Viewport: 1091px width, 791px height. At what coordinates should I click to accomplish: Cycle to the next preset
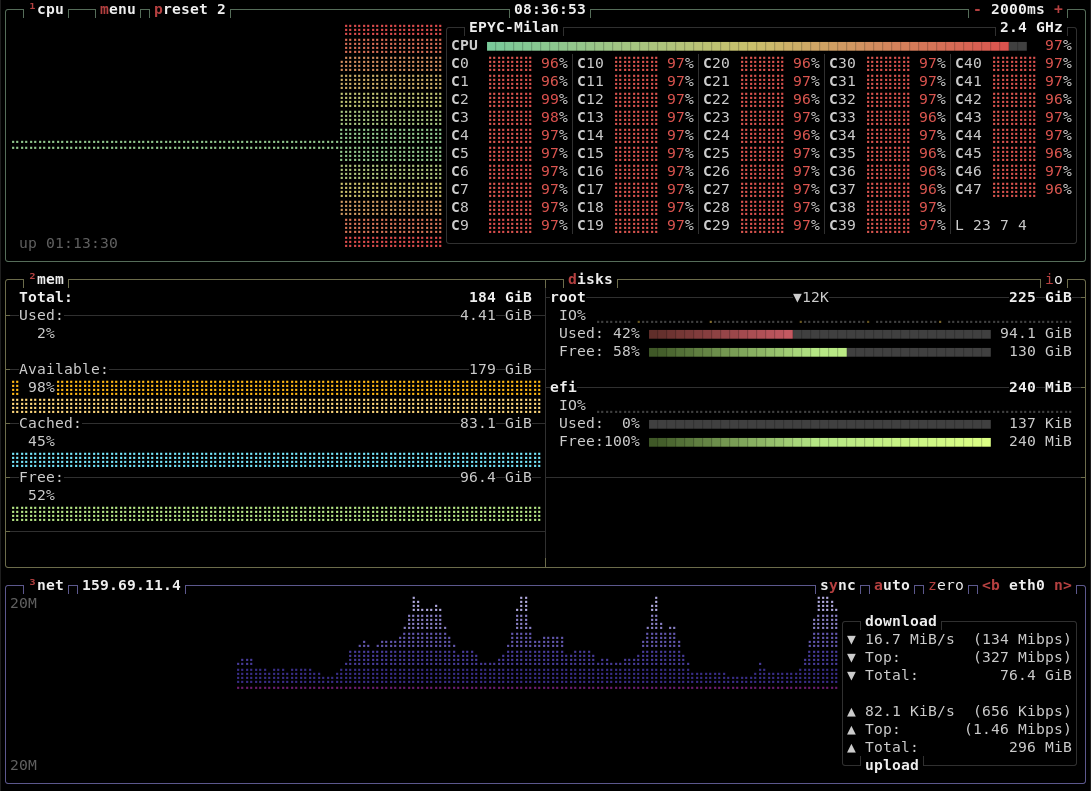pyautogui.click(x=189, y=9)
